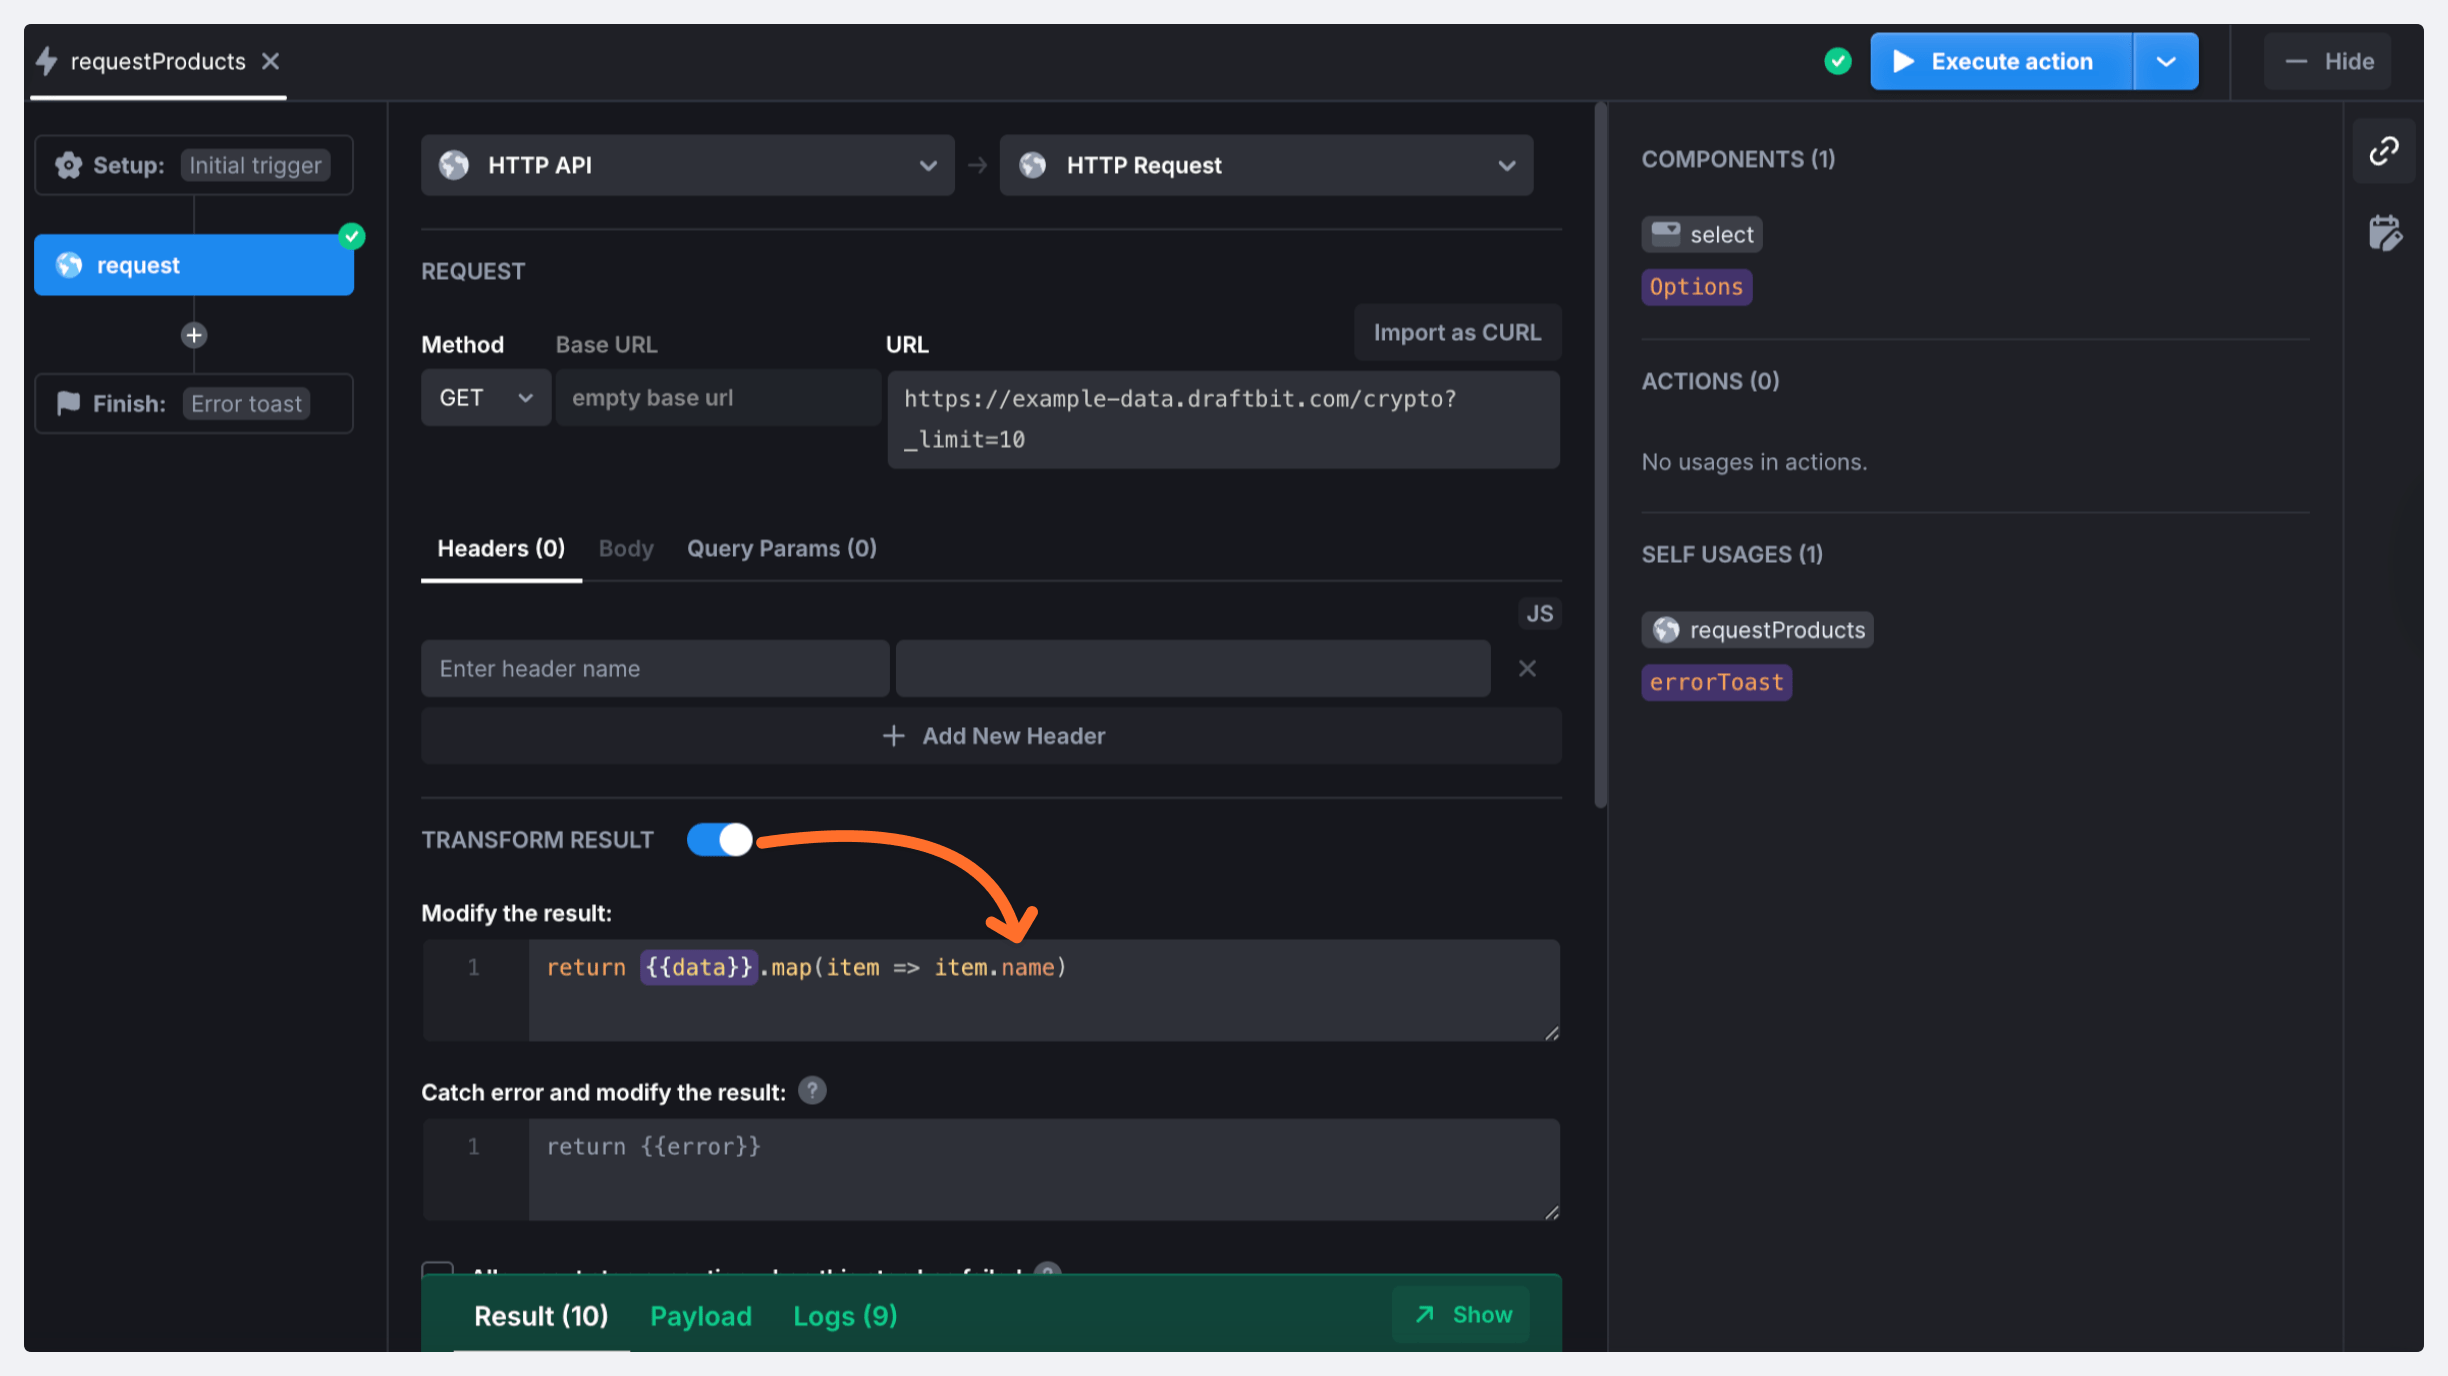Click the green success status icon
Image resolution: width=2448 pixels, height=1376 pixels.
tap(1837, 62)
